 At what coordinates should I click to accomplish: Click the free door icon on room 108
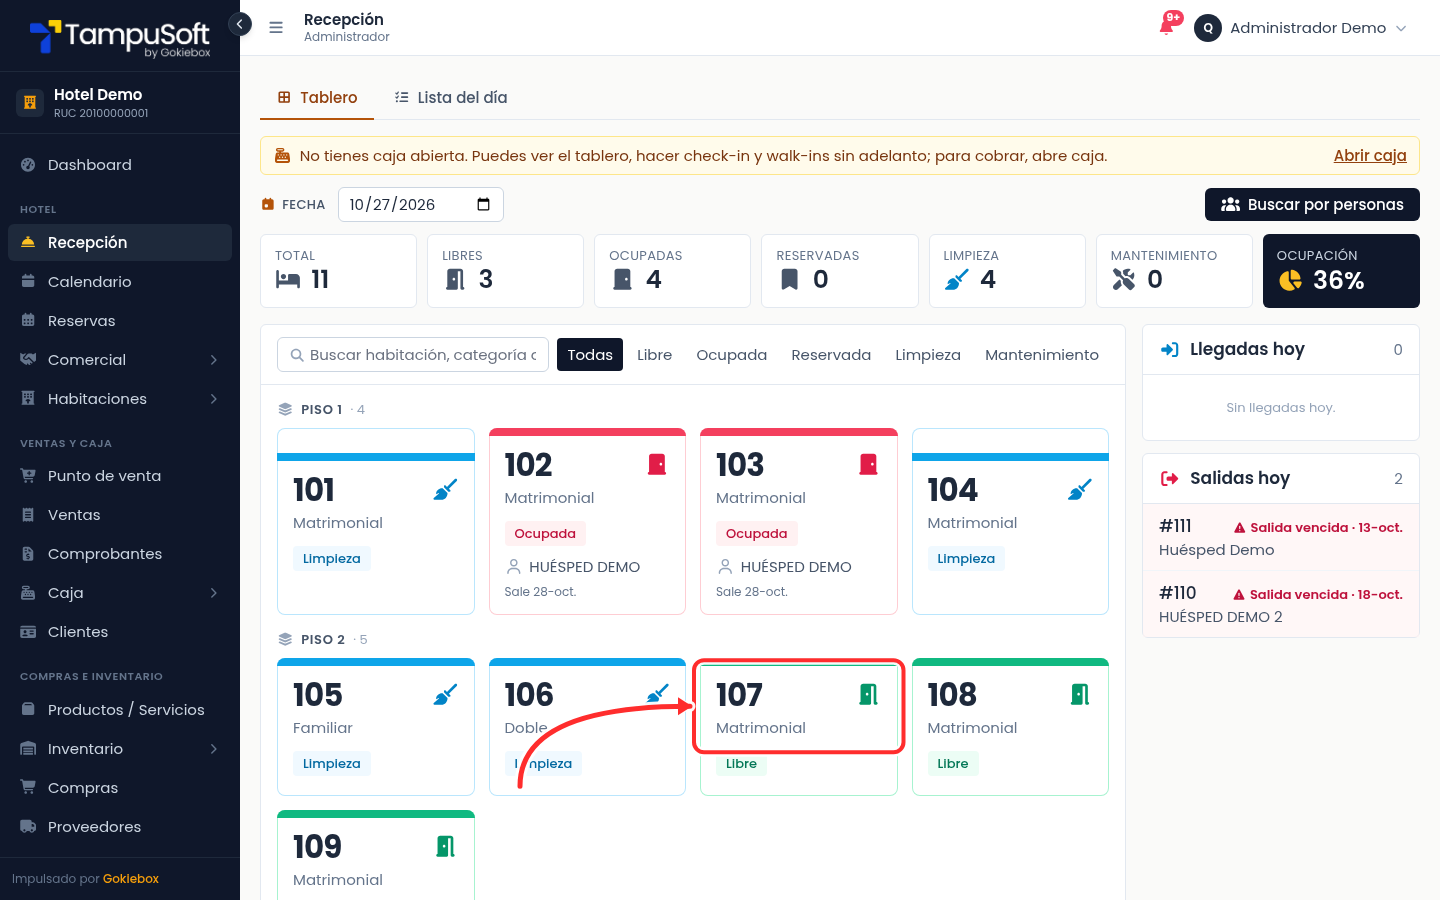coord(1080,695)
